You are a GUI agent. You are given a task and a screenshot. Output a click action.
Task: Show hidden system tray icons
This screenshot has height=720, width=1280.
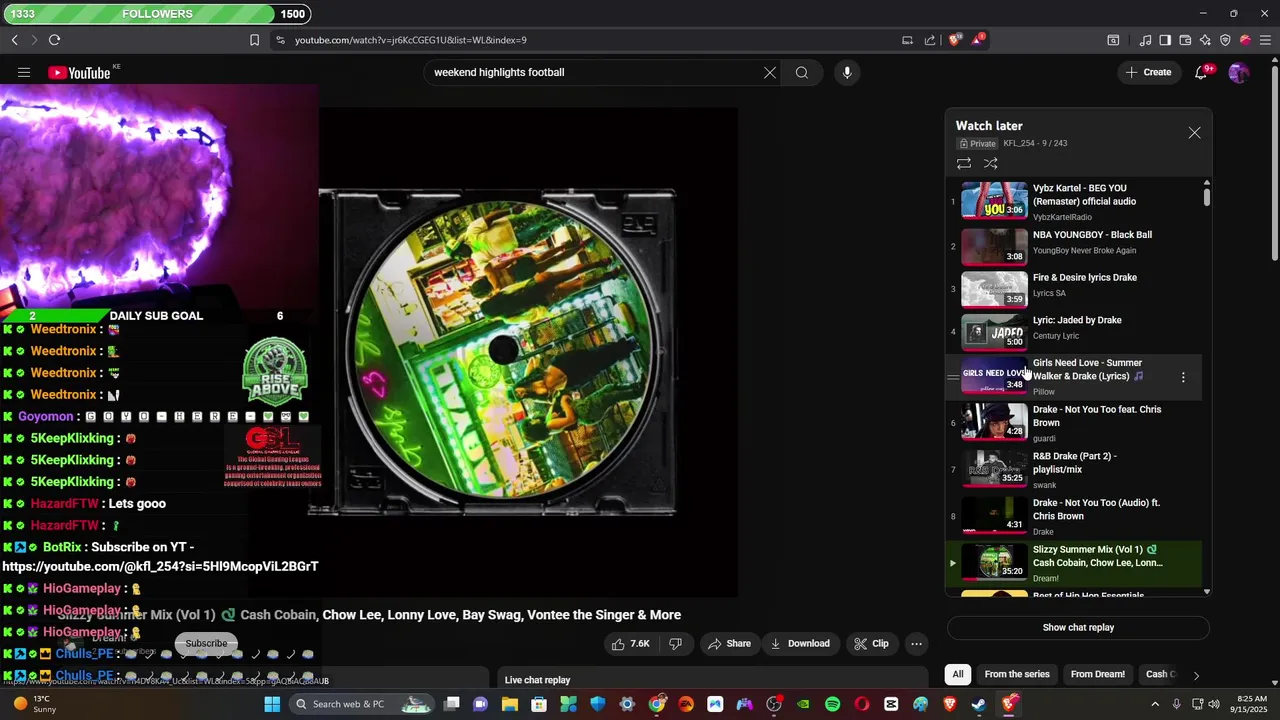[x=1156, y=704]
